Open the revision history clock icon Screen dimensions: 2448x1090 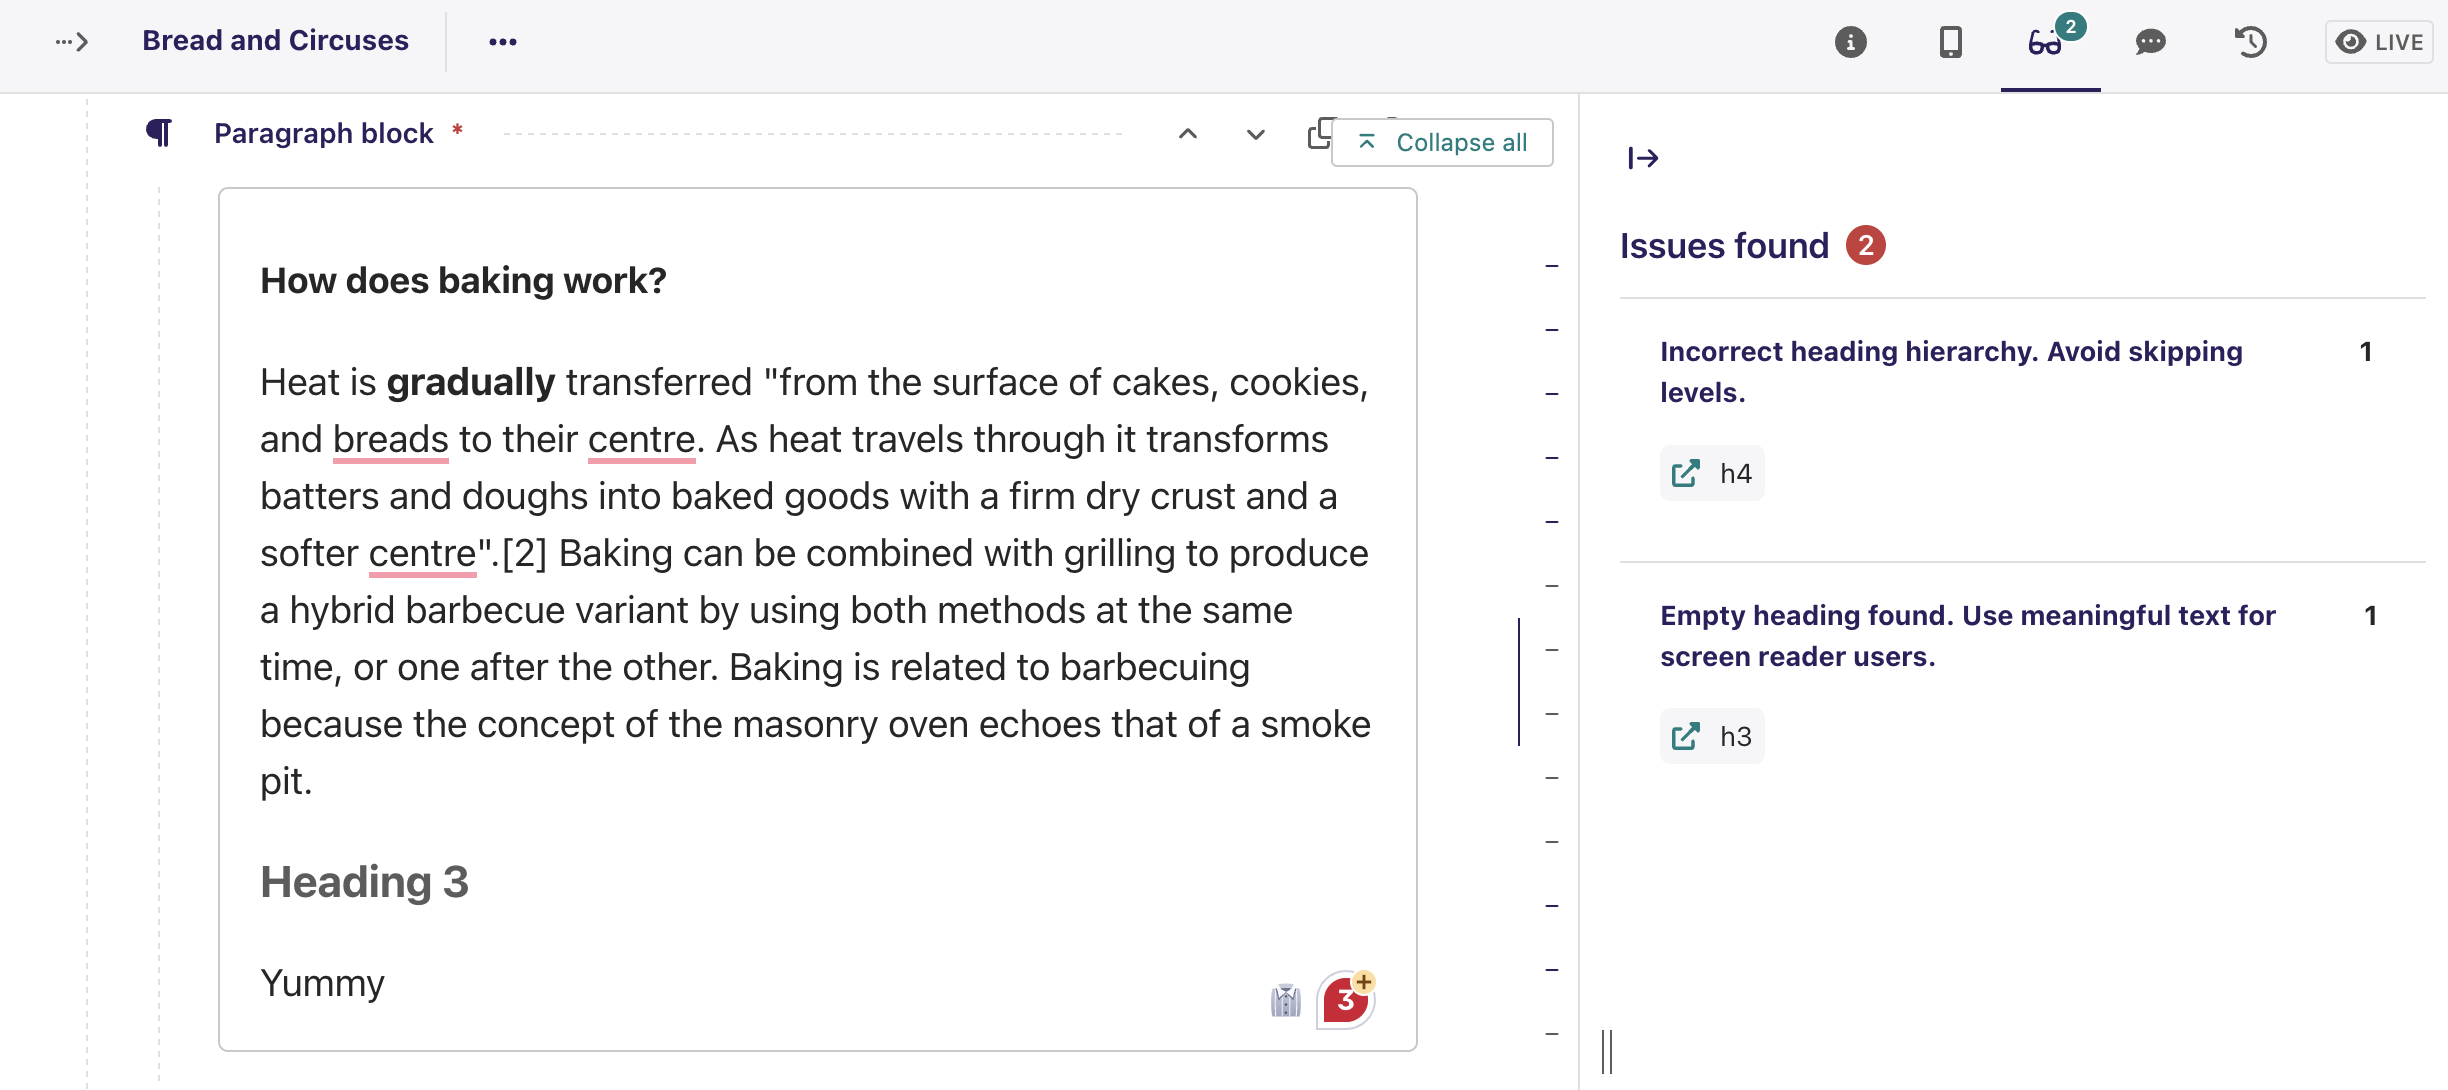coord(2250,42)
